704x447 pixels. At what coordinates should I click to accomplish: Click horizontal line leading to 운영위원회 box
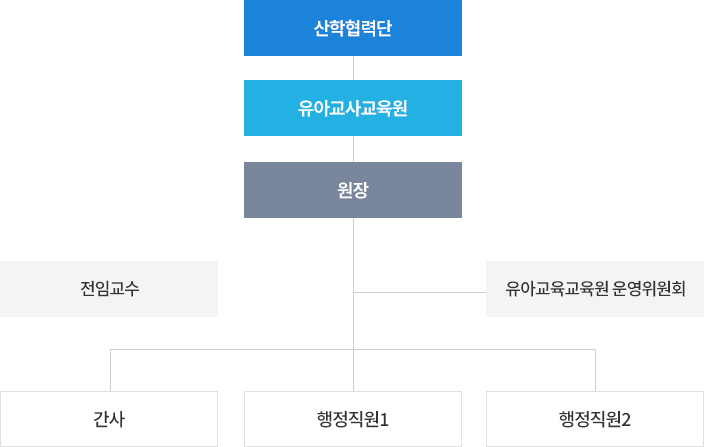pyautogui.click(x=420, y=293)
